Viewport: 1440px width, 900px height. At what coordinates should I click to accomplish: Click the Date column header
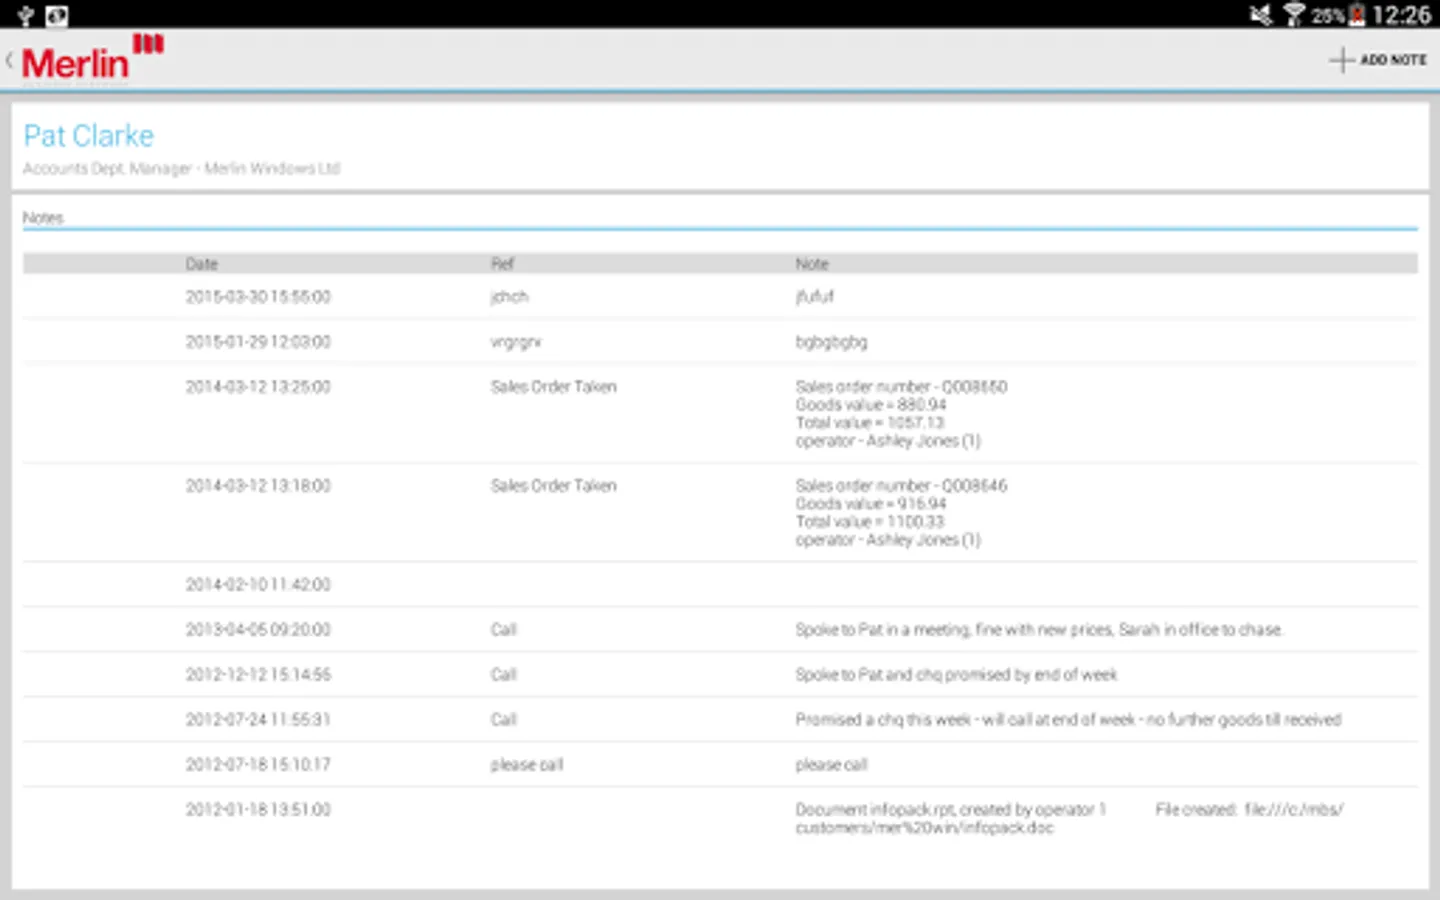click(x=202, y=263)
